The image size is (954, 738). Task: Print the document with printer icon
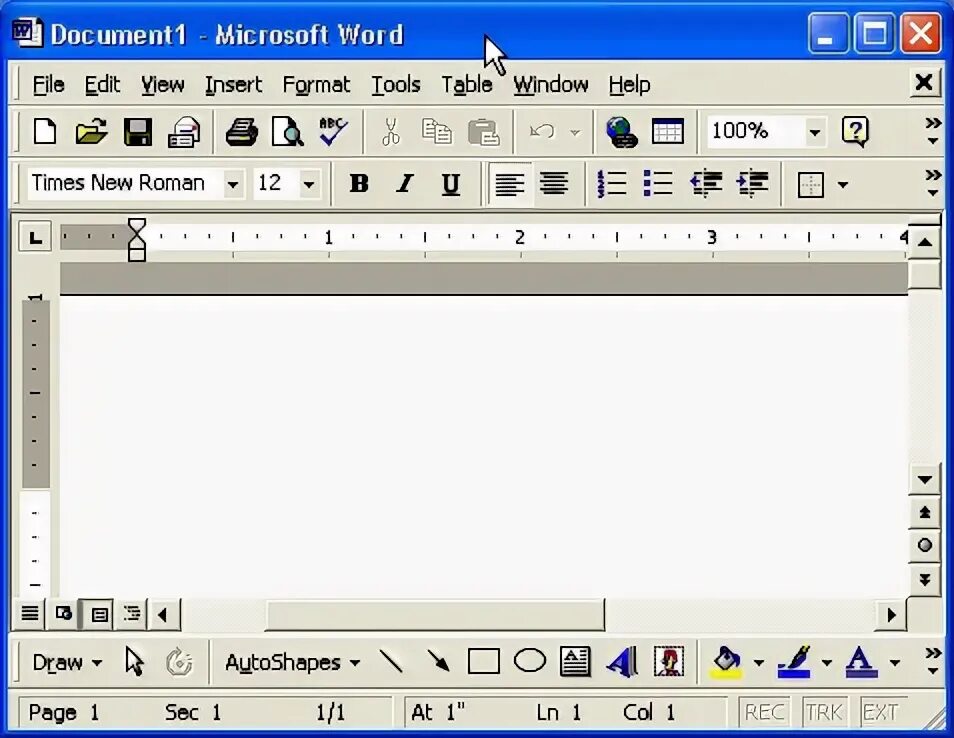(x=242, y=131)
